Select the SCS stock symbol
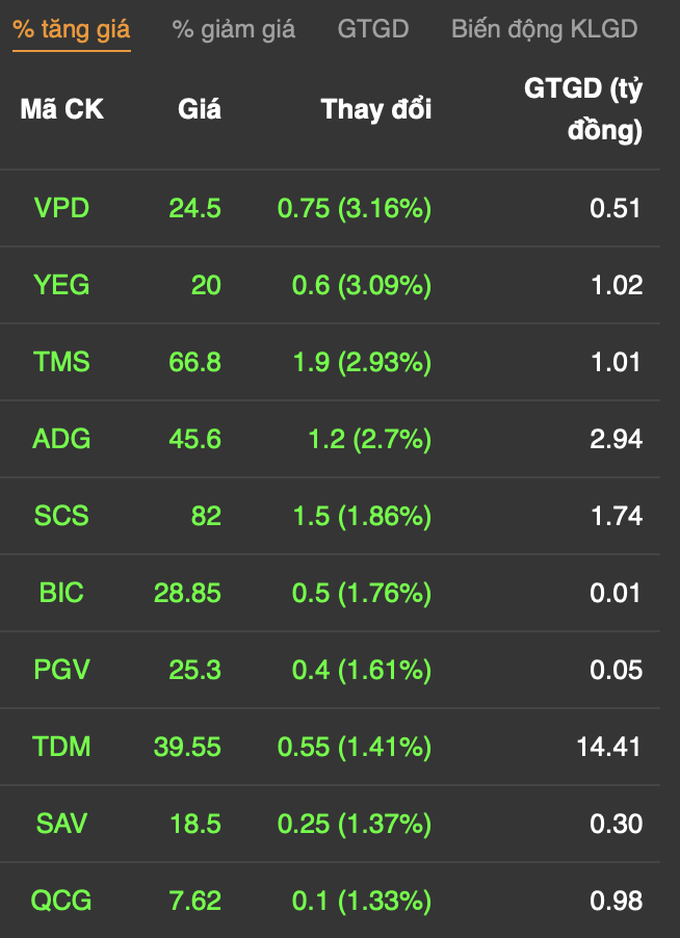Viewport: 680px width, 938px height. (x=62, y=516)
